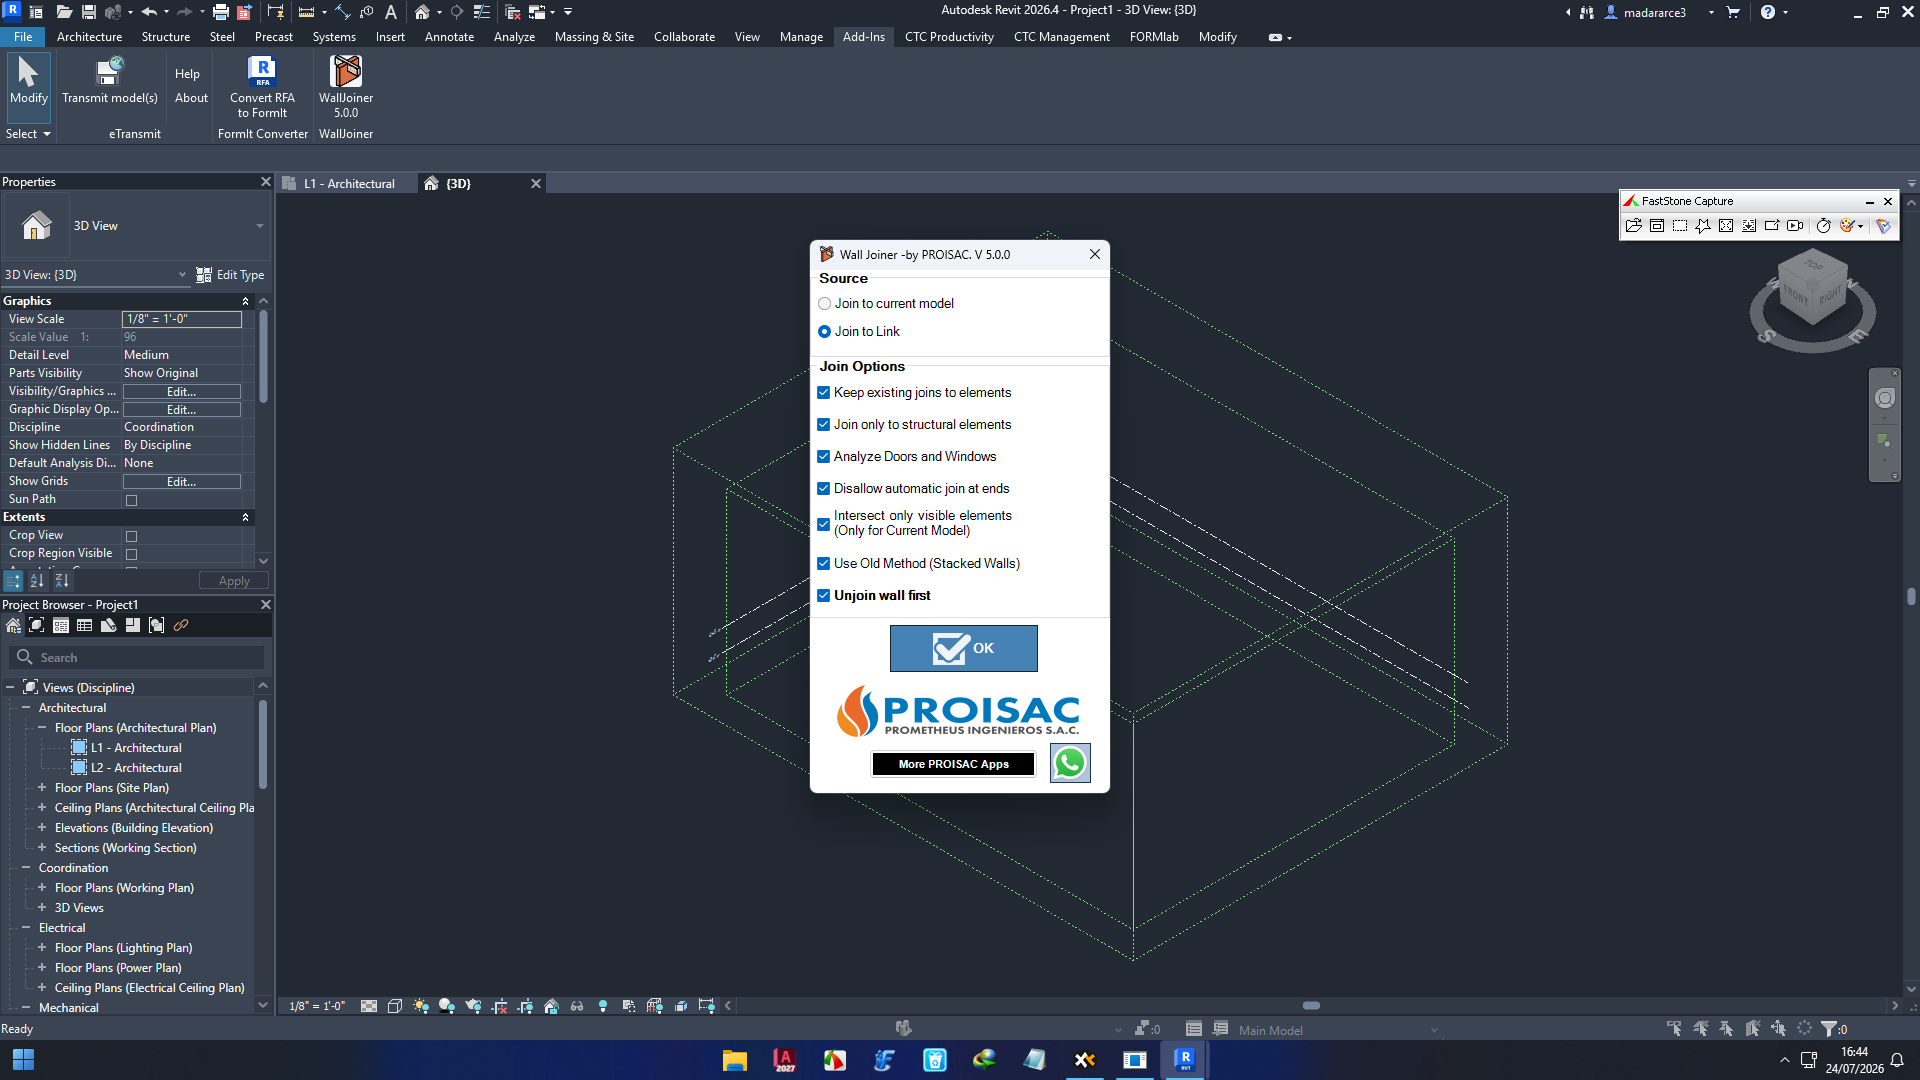Collapse the Views (Discipline) tree node

pos(10,688)
